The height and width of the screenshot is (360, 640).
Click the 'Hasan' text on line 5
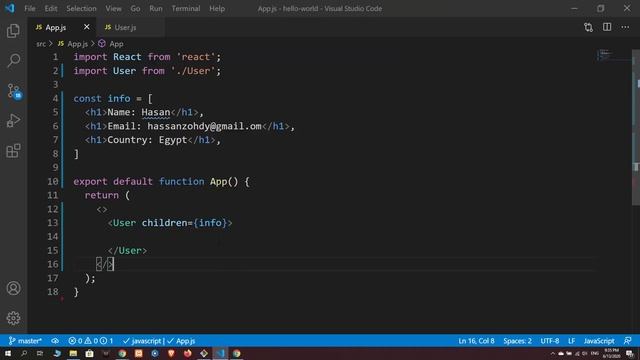point(156,112)
